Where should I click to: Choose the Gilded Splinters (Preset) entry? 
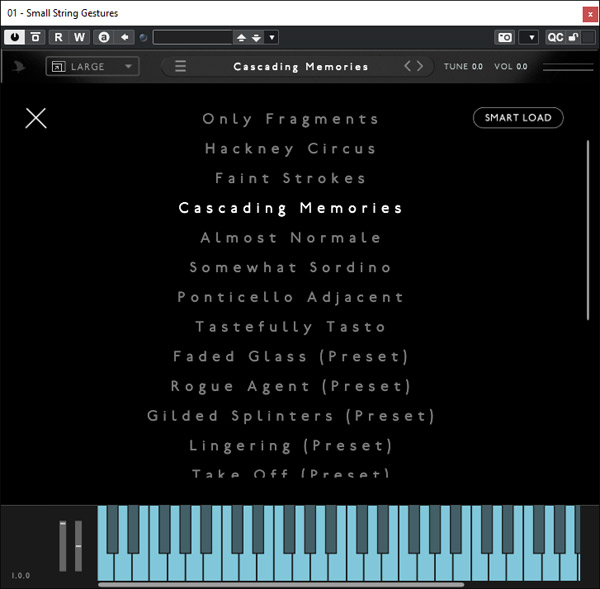[x=290, y=416]
